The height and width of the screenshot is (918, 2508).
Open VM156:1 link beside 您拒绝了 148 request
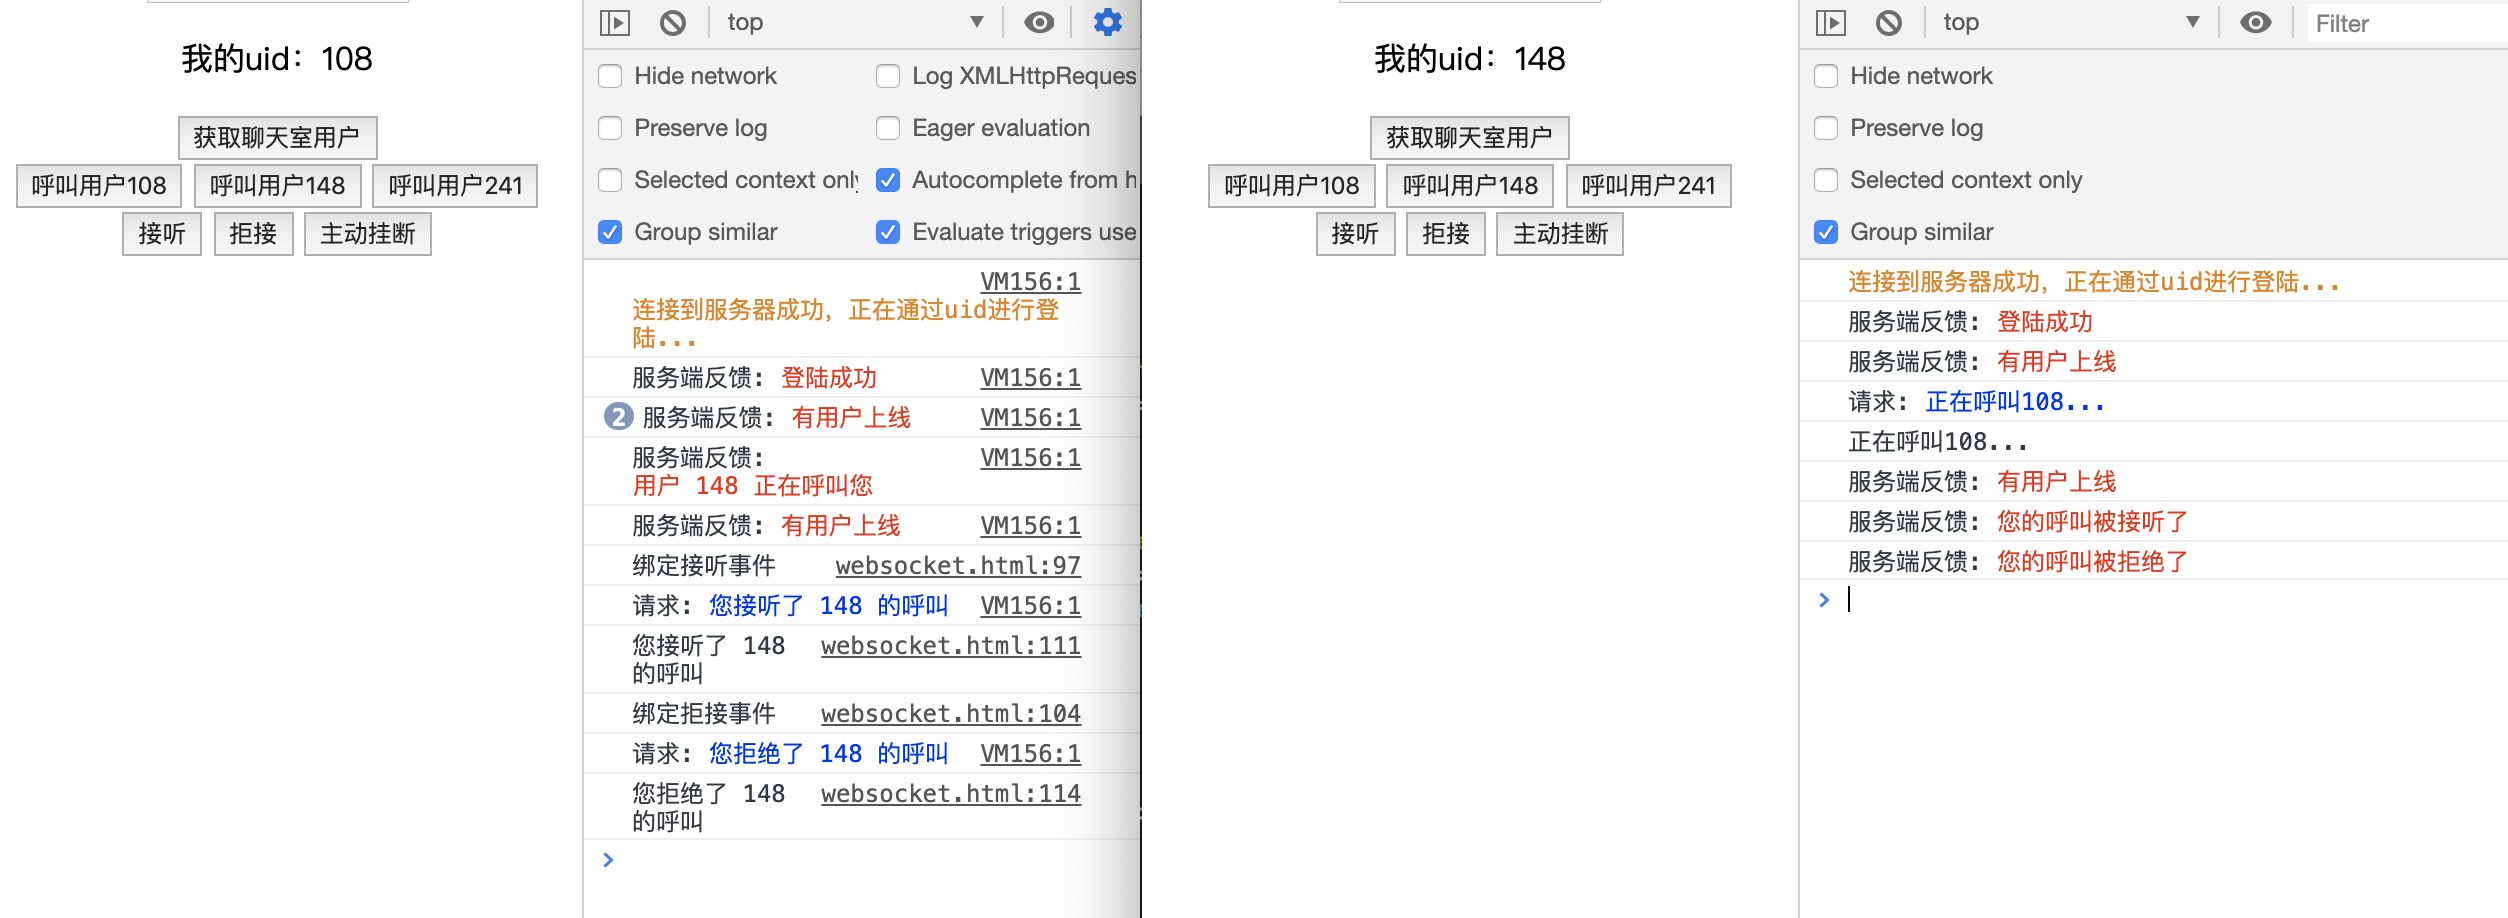[1030, 754]
